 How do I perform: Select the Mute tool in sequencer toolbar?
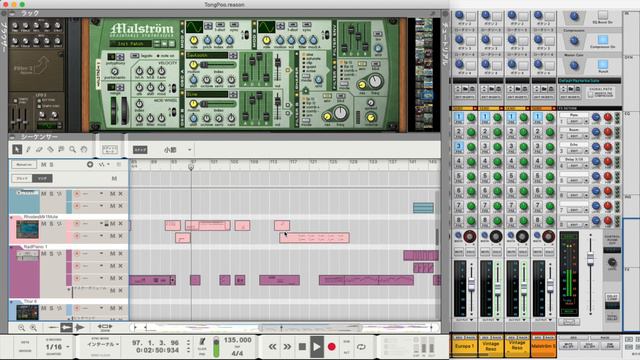click(61, 149)
